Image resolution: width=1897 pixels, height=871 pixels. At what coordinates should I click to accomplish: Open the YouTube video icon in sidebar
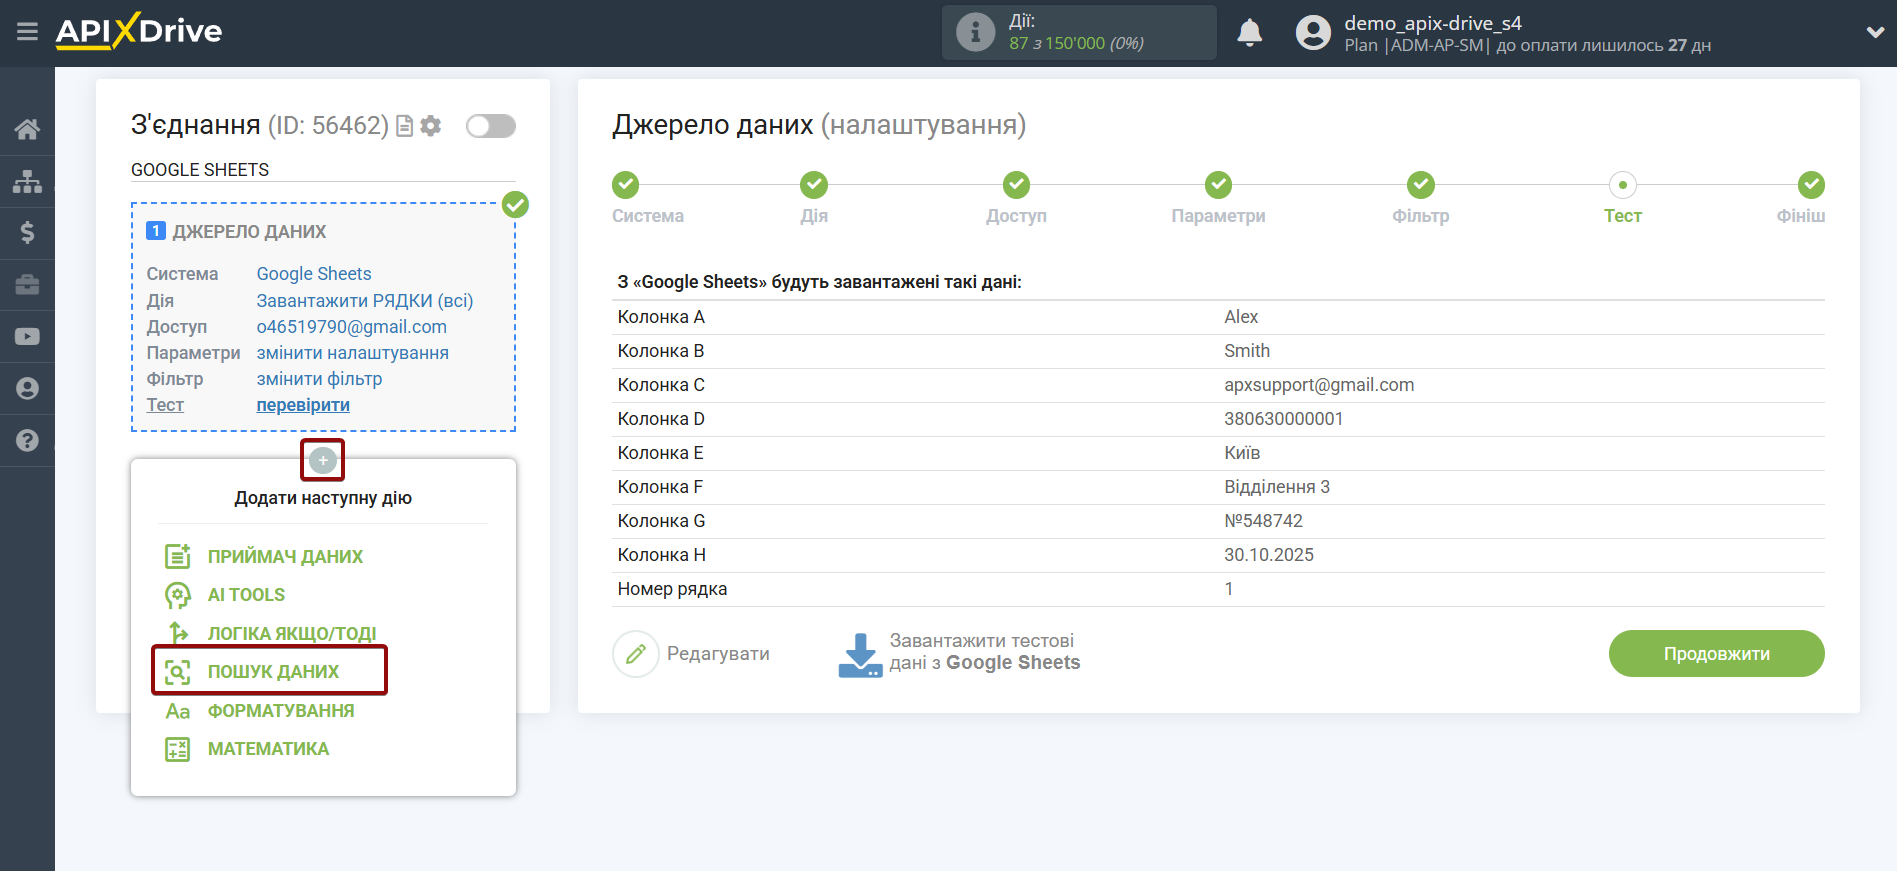point(27,337)
